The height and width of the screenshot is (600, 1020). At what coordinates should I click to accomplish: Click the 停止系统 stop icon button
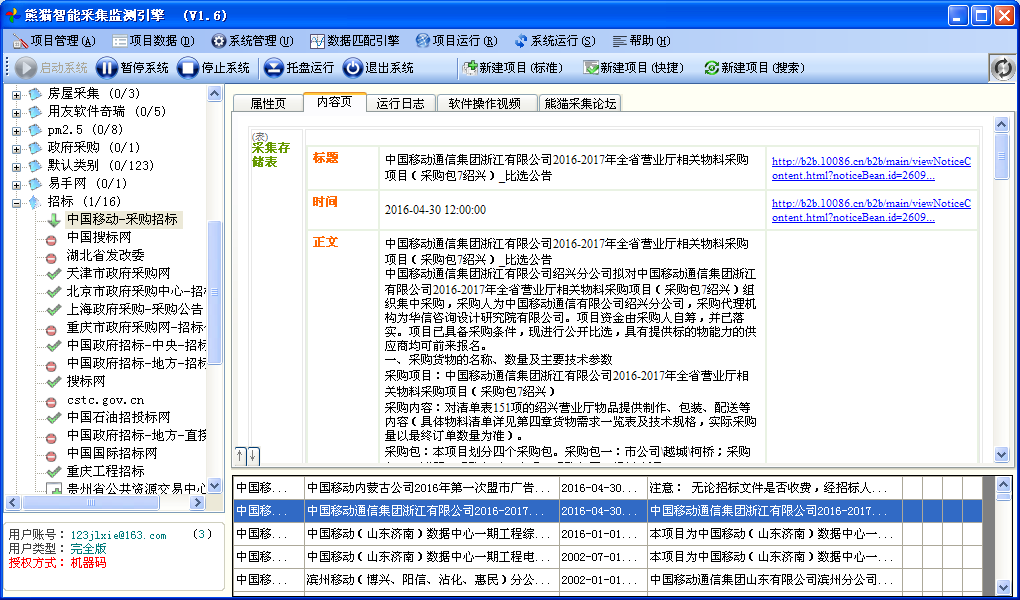coord(188,68)
